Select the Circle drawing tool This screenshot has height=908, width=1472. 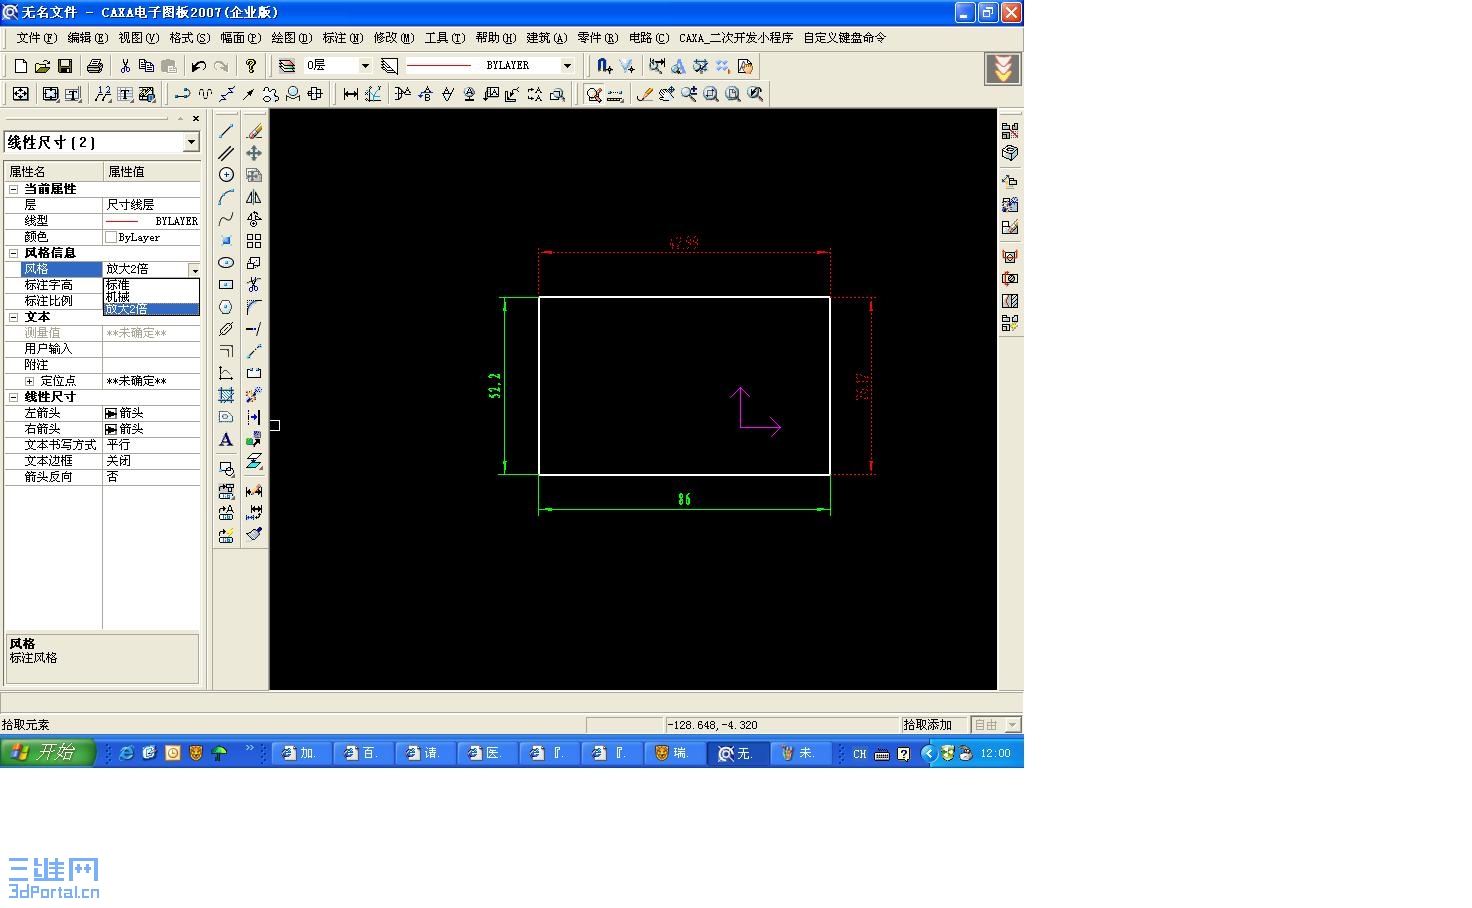coord(226,175)
